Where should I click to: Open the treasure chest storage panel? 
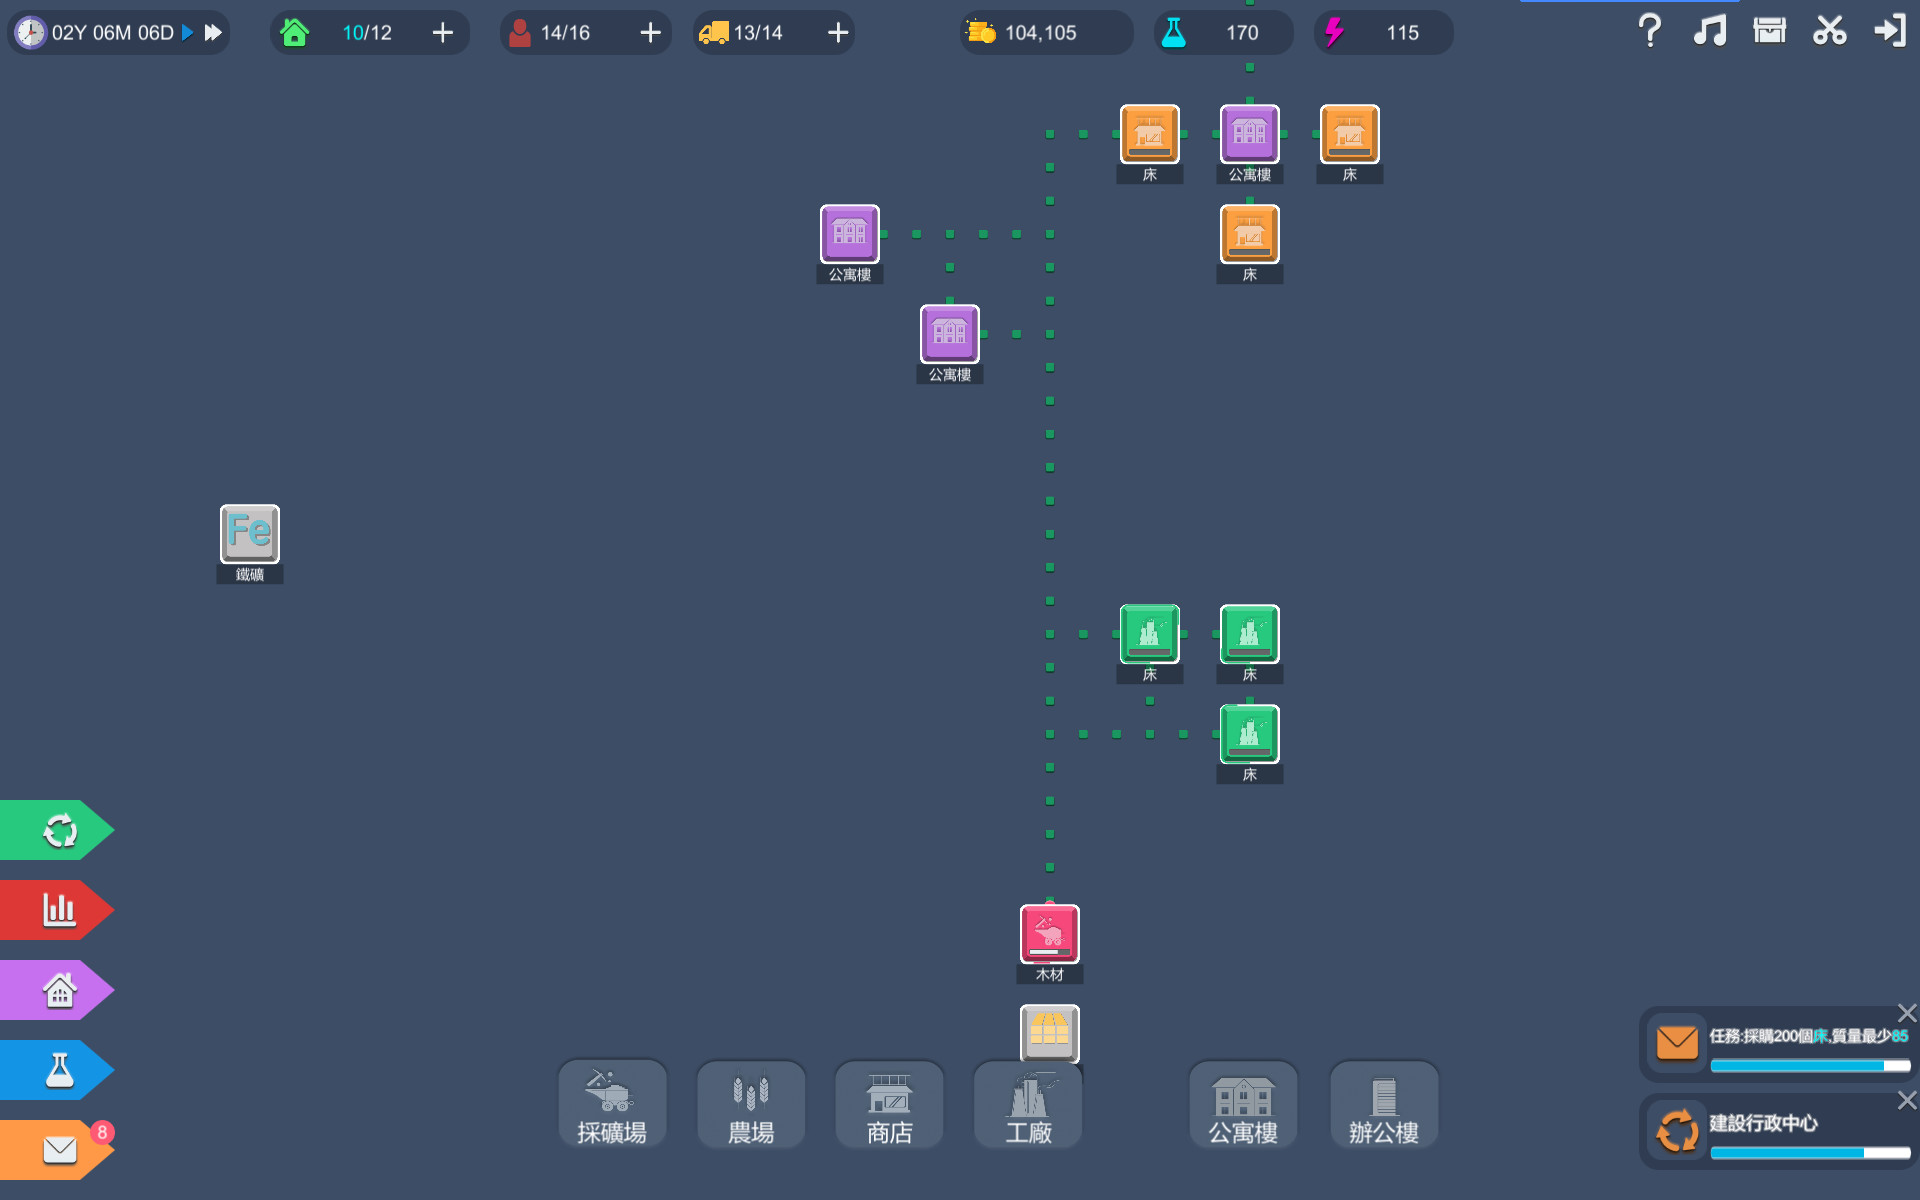coord(1769,31)
